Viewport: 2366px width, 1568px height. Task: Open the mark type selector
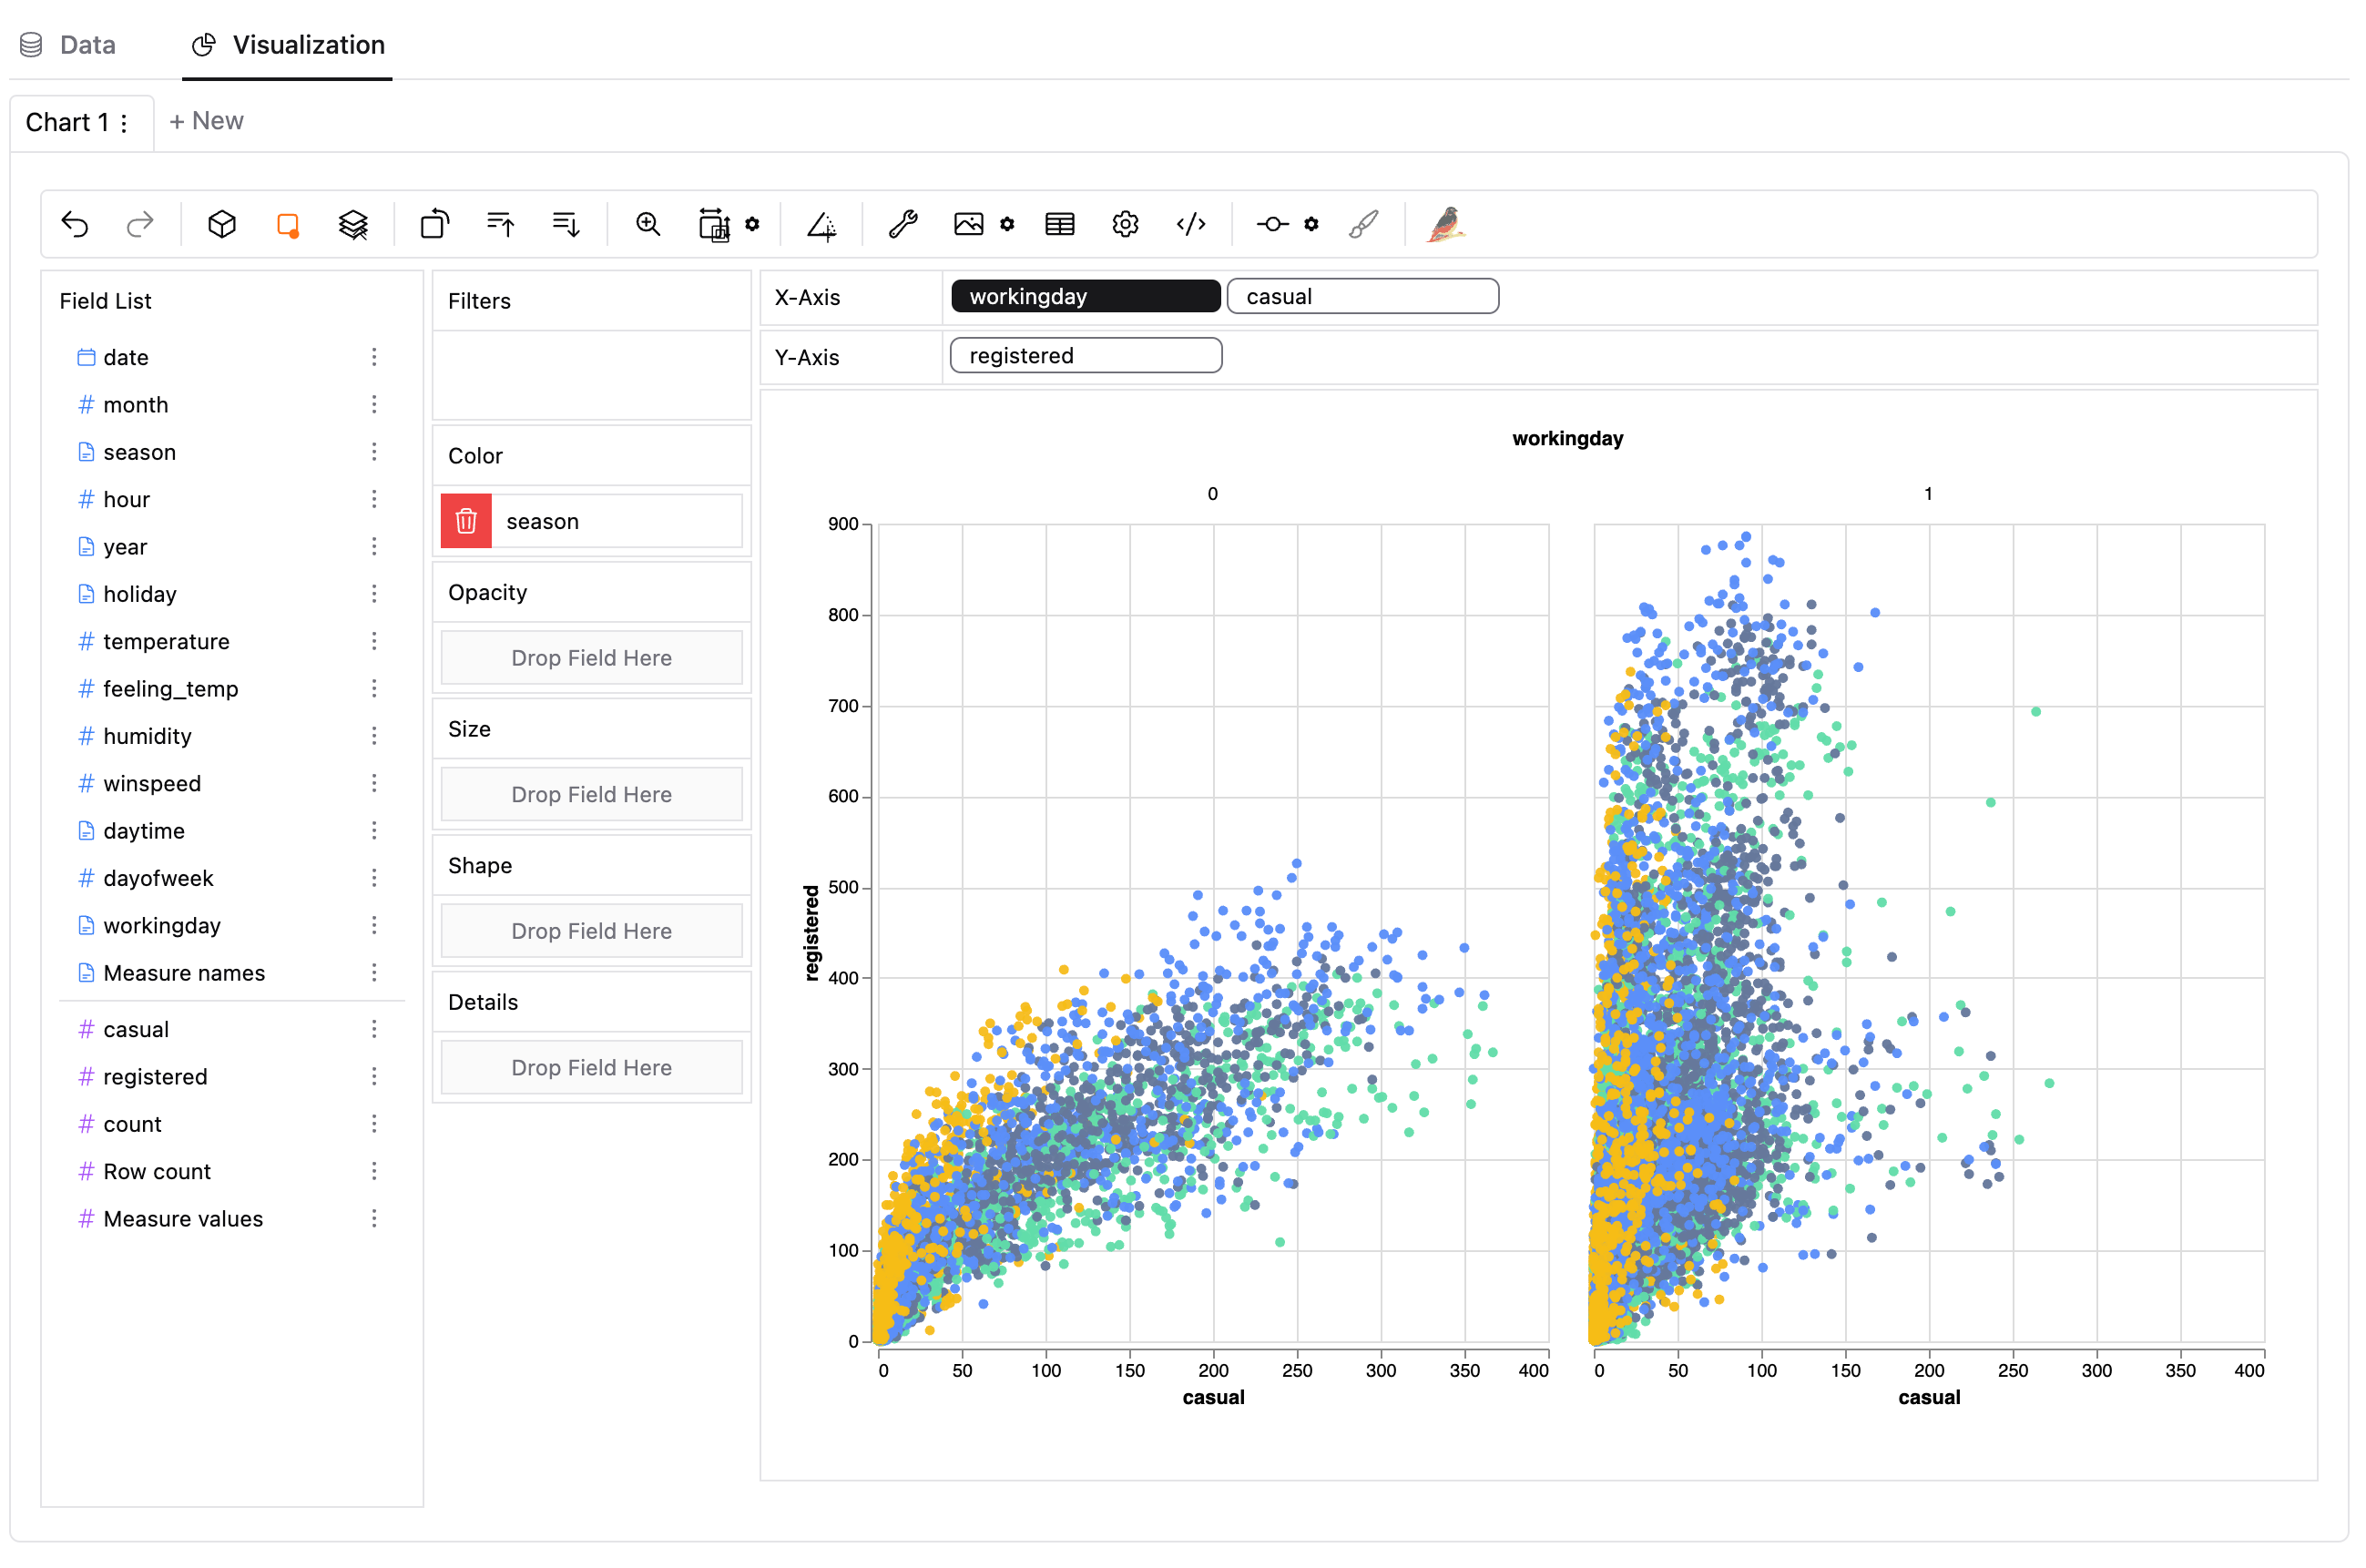287,224
